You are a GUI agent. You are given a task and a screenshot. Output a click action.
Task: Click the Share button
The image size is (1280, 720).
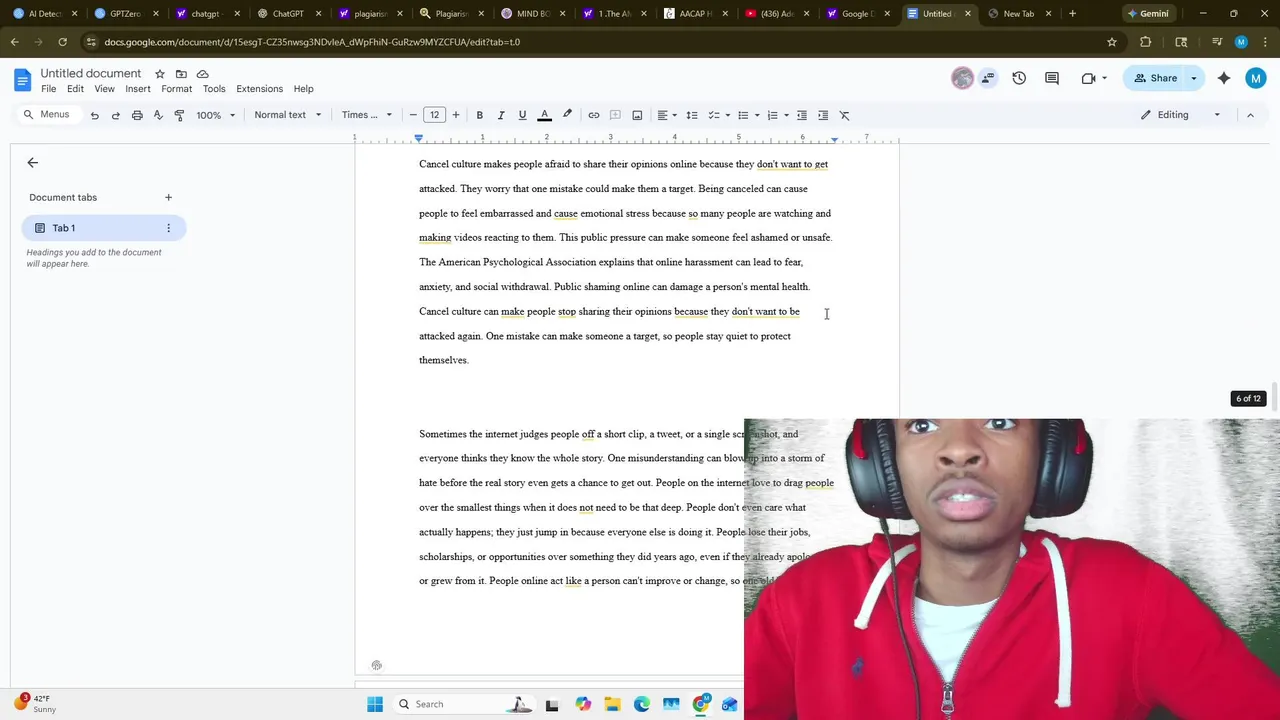(1155, 78)
